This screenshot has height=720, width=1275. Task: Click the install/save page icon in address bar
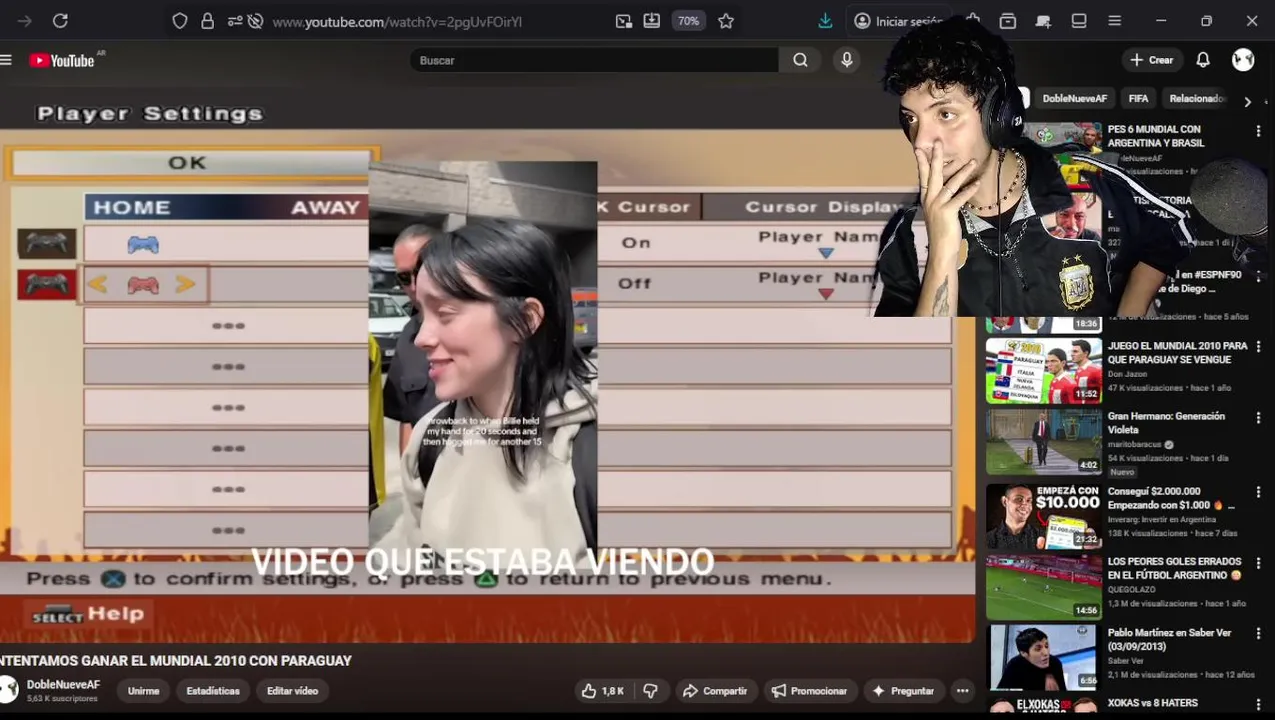(x=652, y=21)
